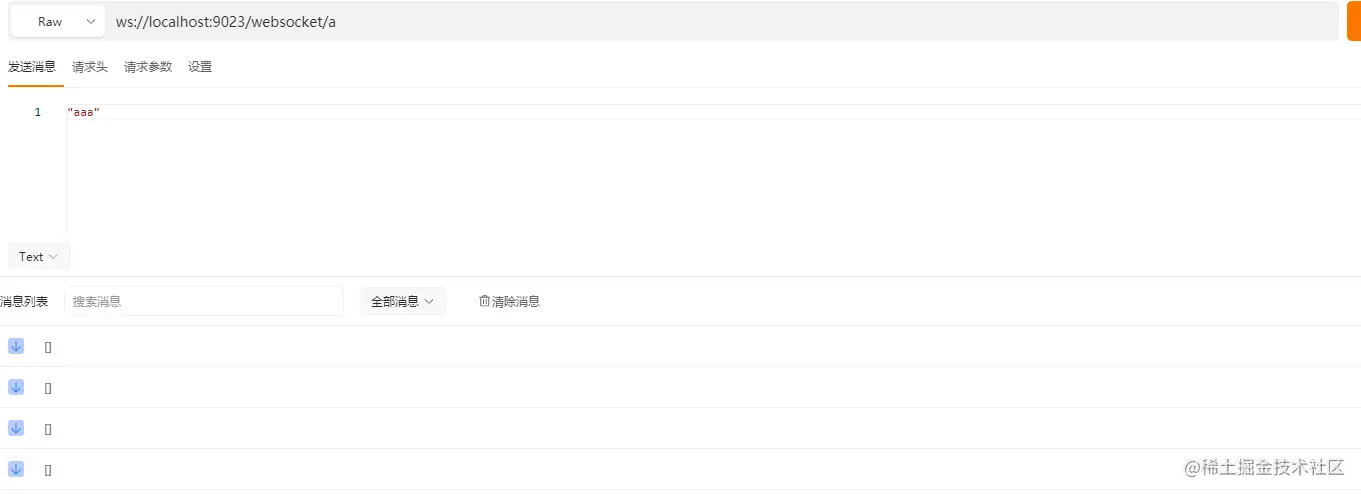The height and width of the screenshot is (494, 1361).
Task: Click the 搜索消息 search field
Action: [204, 301]
